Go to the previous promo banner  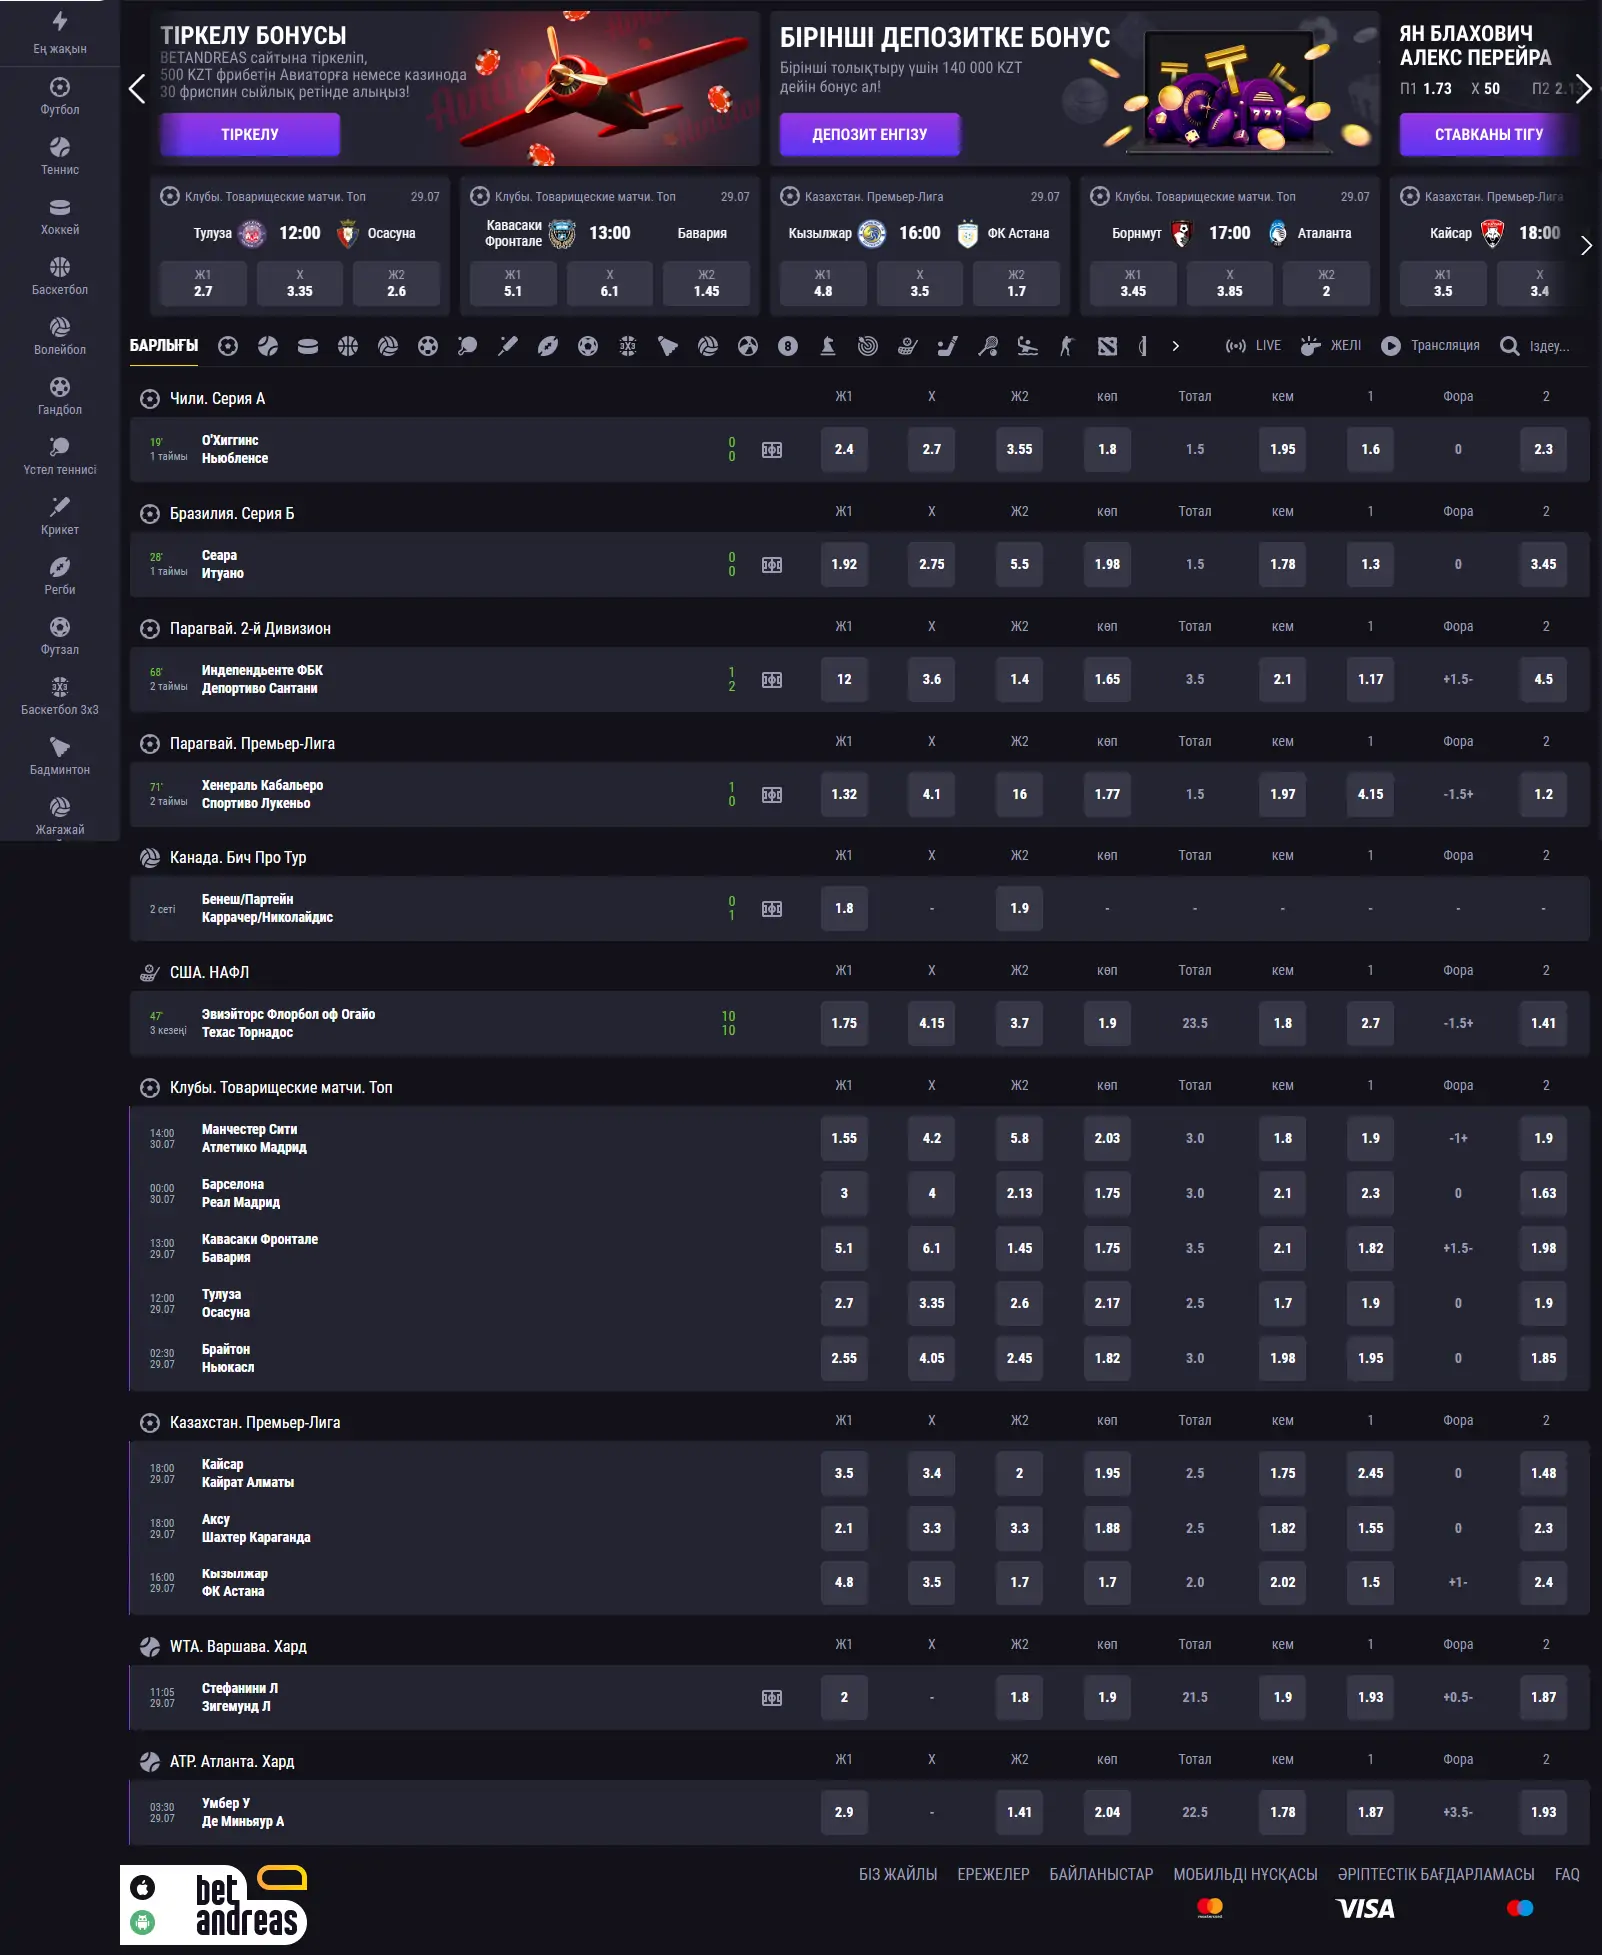(137, 89)
